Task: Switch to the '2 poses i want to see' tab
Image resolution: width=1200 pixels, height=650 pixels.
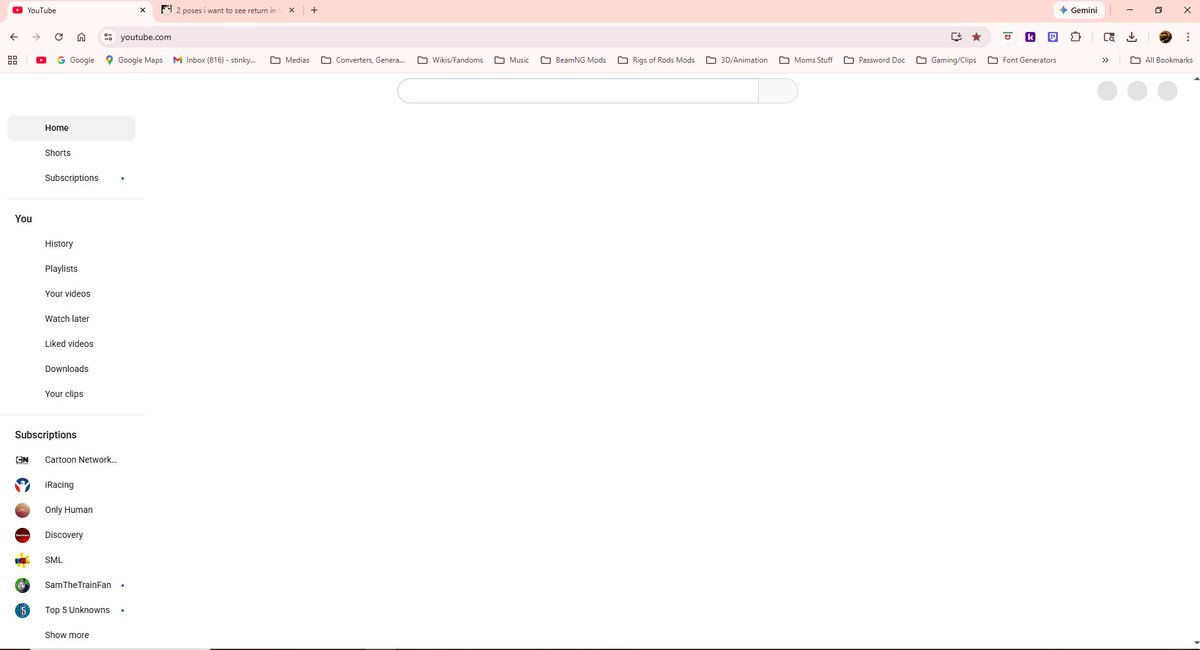Action: 228,10
